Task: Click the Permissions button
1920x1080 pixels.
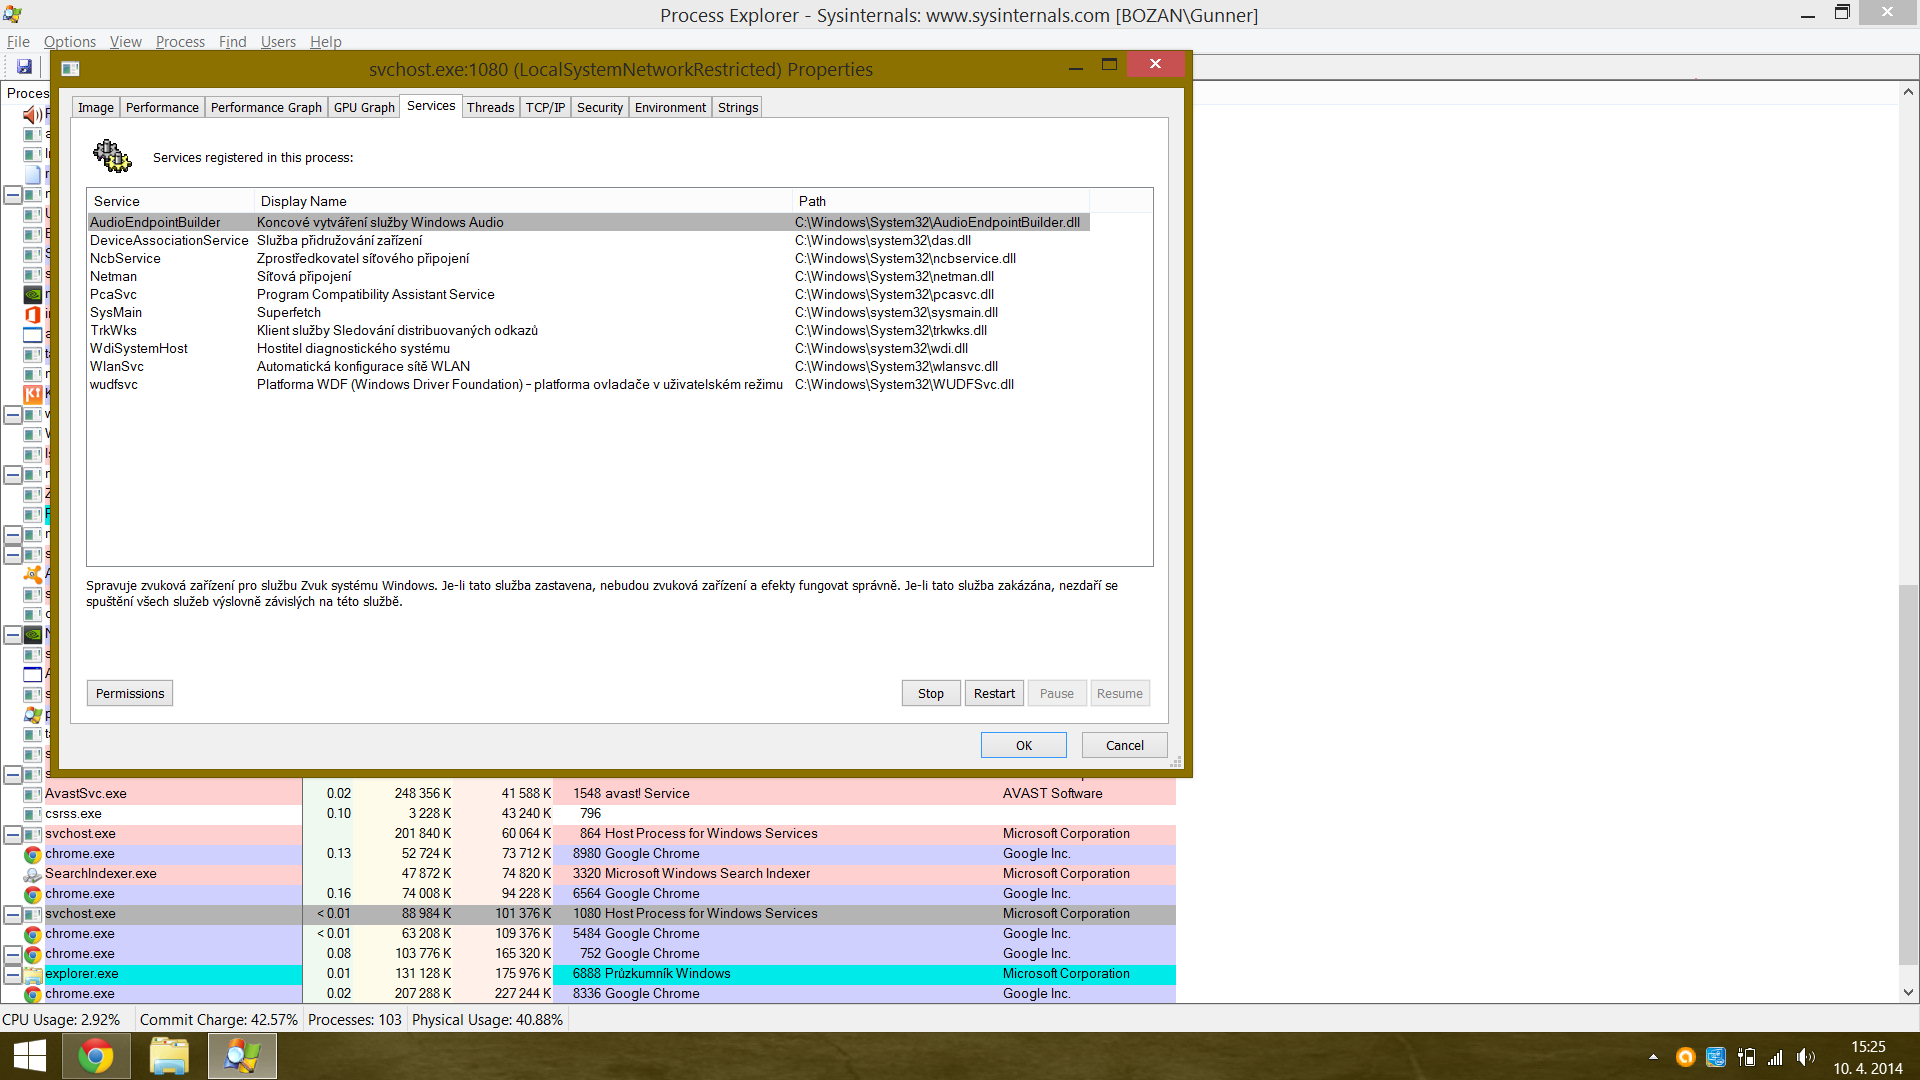Action: [130, 693]
